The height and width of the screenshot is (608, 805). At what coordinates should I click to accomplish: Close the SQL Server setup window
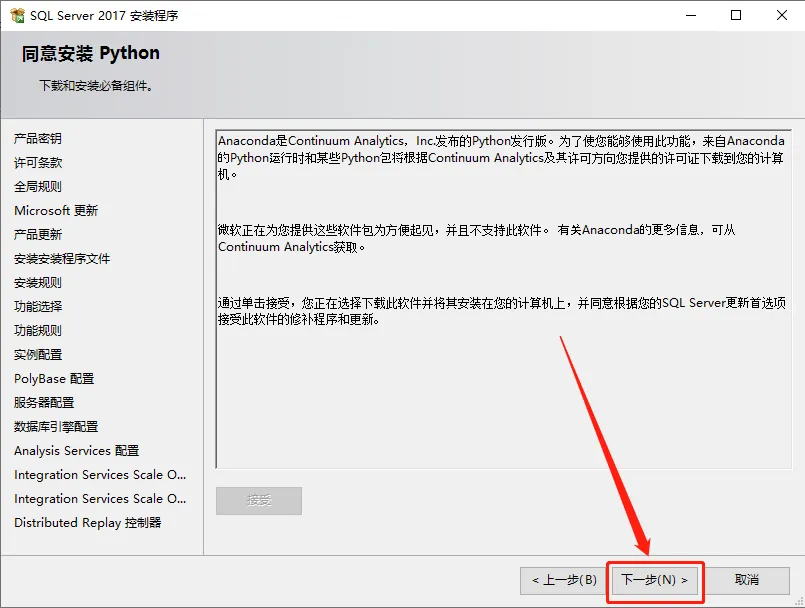coord(781,15)
